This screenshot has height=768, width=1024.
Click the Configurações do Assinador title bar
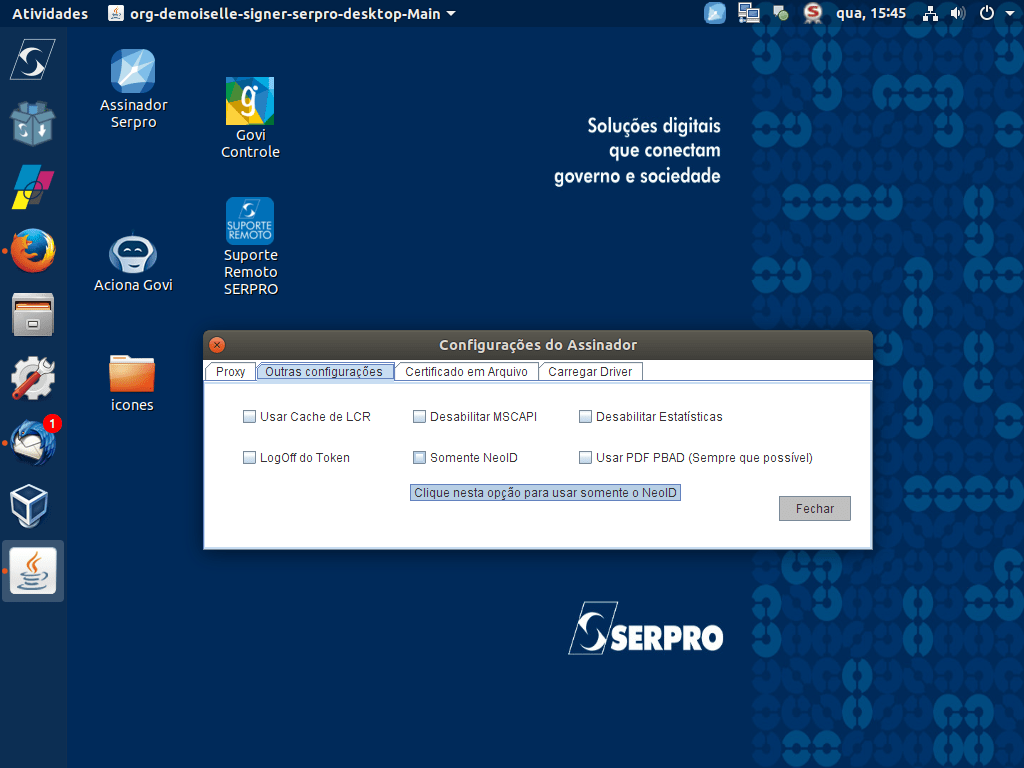click(x=538, y=345)
